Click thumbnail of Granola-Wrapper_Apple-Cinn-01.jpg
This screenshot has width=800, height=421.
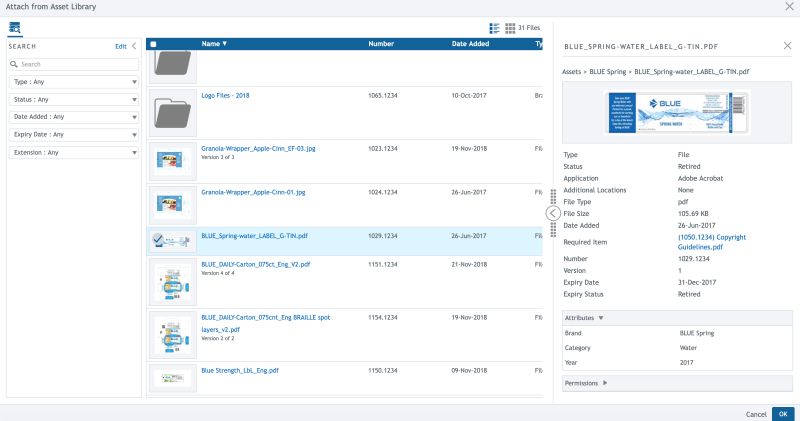(172, 205)
